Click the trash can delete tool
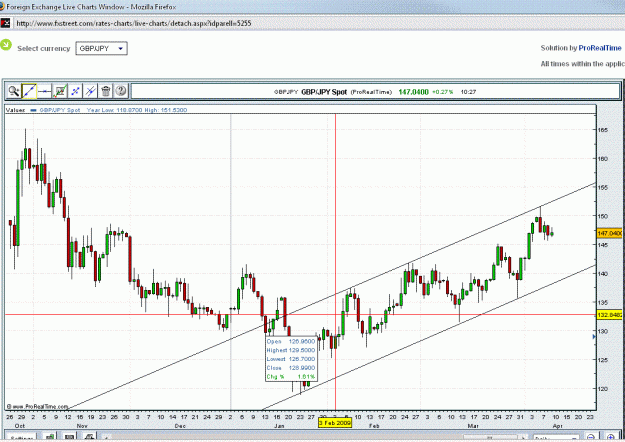This screenshot has height=442, width=625. [x=106, y=91]
